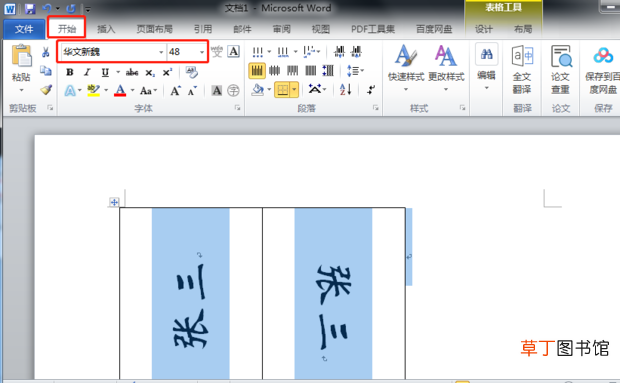Copy selection using the copy icon
This screenshot has height=383, width=620.
coord(45,71)
